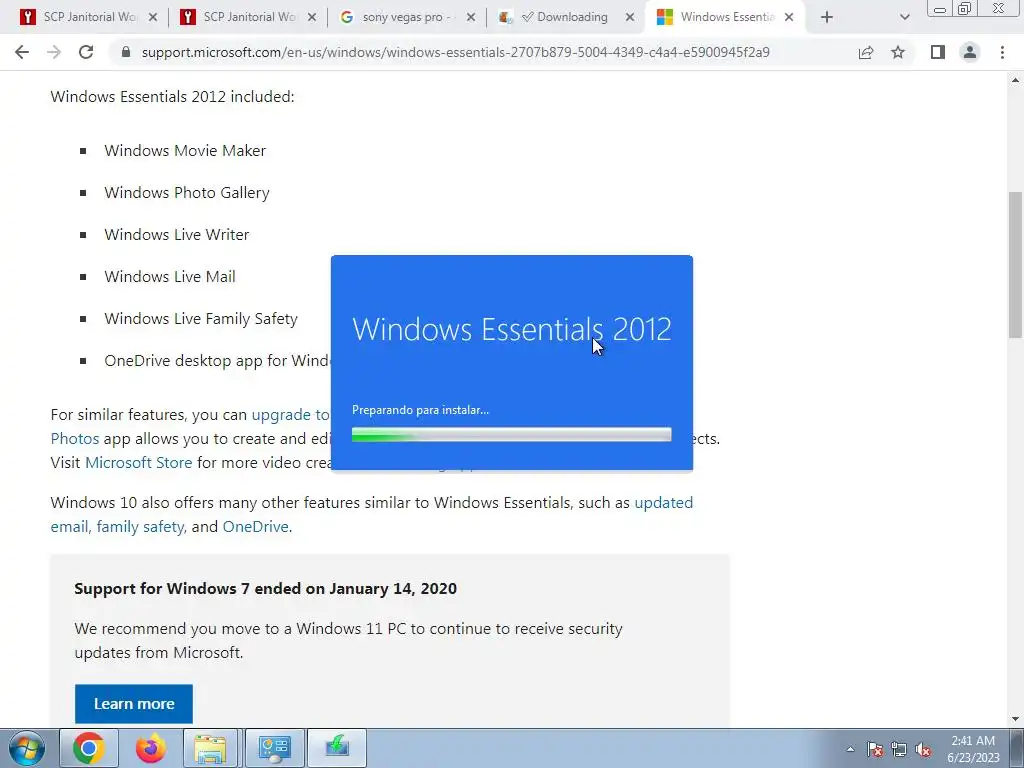
Task: Follow the 'upgrade to' link
Action: (291, 415)
